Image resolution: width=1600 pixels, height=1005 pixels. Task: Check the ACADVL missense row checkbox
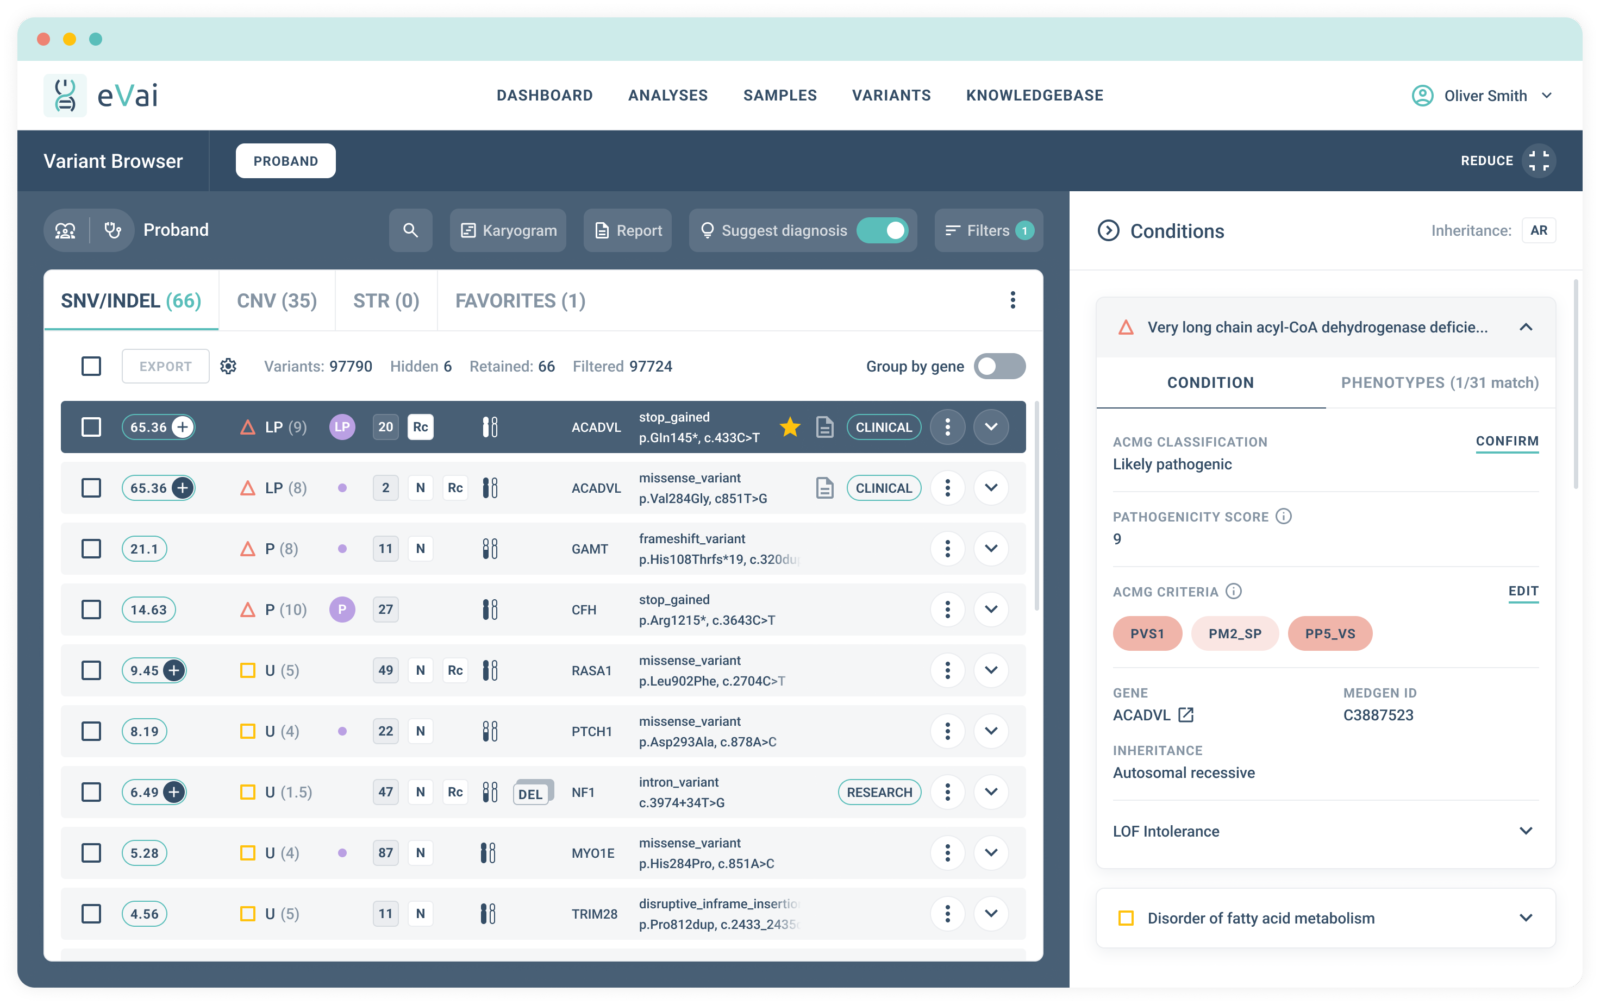[91, 488]
